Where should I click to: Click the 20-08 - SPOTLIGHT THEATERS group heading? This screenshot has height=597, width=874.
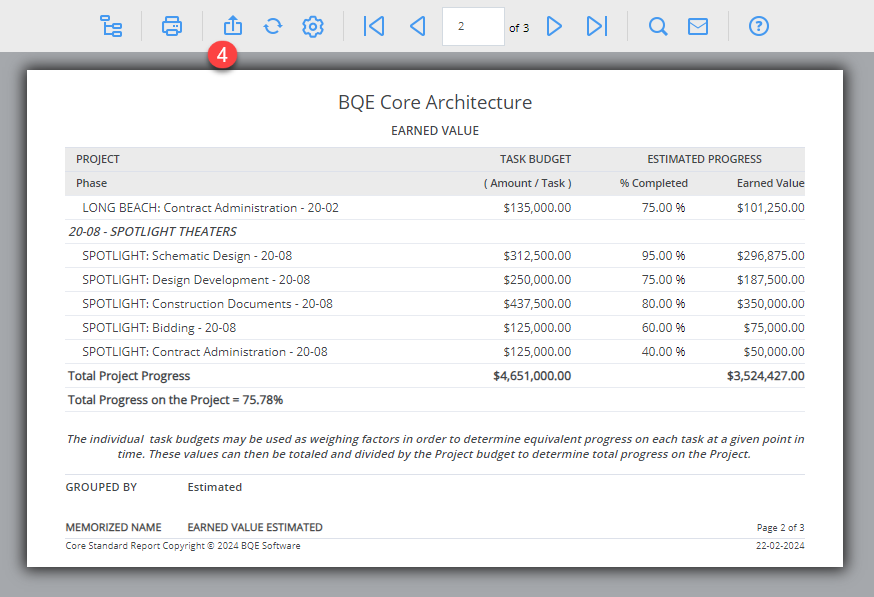[x=153, y=232]
